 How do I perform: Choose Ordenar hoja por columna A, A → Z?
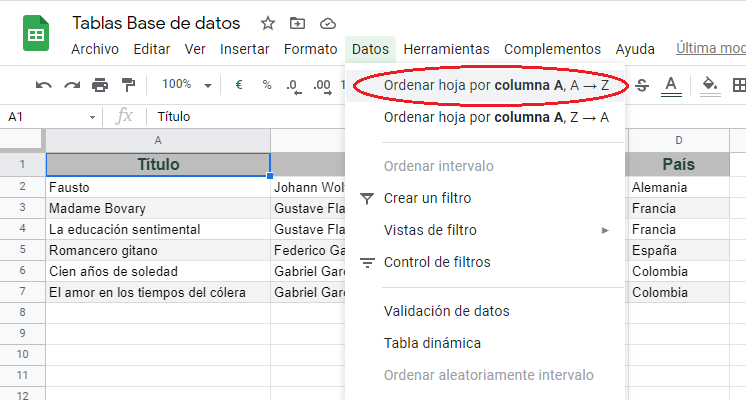point(496,86)
